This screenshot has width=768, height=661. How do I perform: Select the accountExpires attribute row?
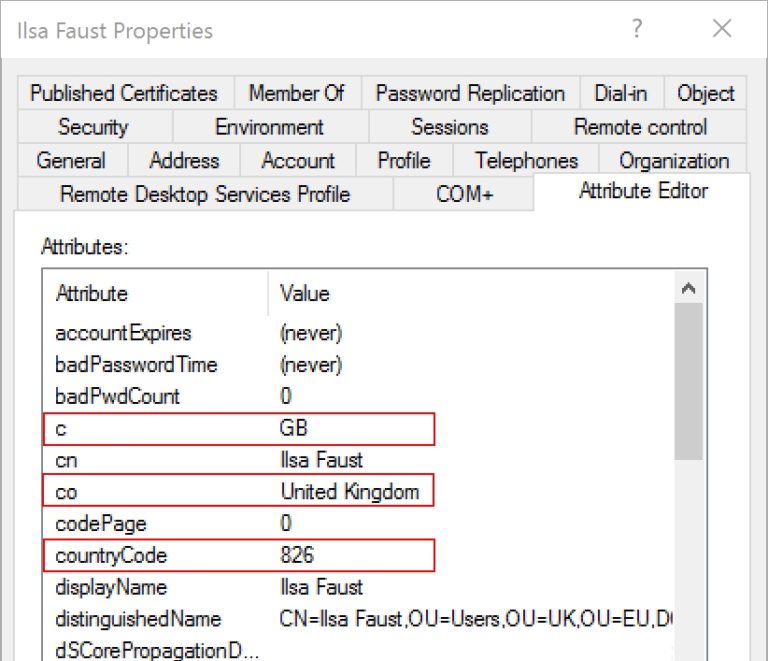click(x=240, y=333)
